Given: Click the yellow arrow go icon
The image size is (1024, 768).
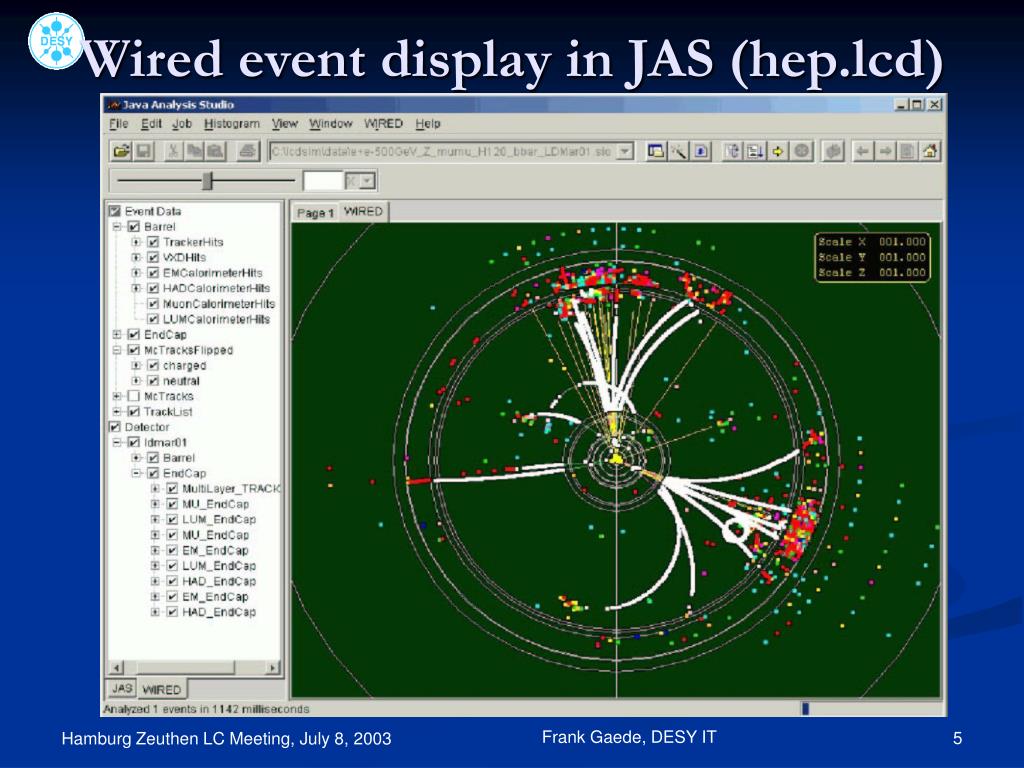Looking at the screenshot, I should (778, 152).
